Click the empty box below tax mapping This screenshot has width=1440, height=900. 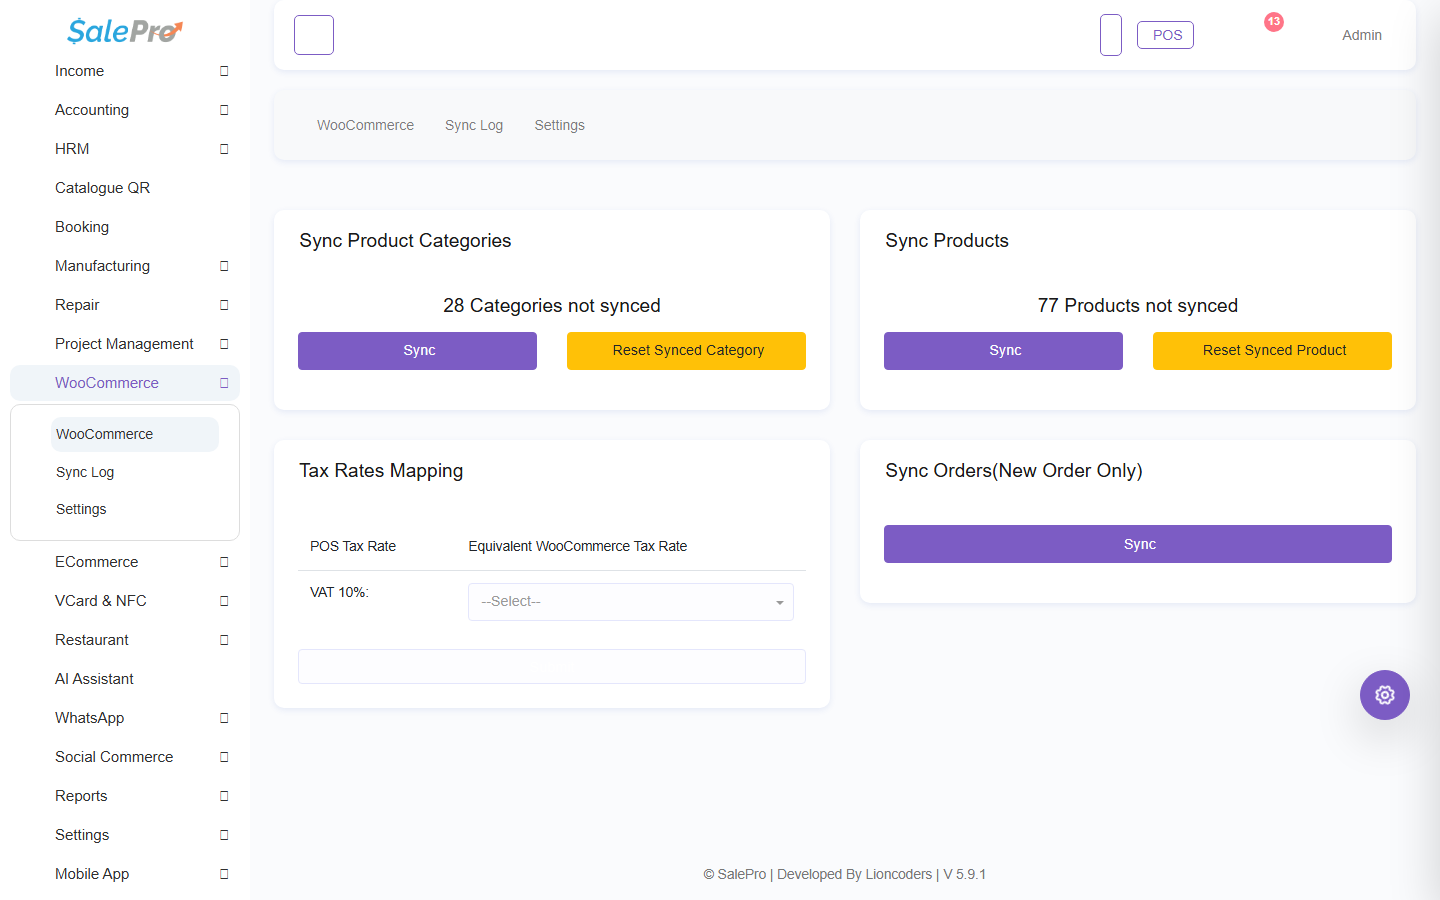pos(552,667)
